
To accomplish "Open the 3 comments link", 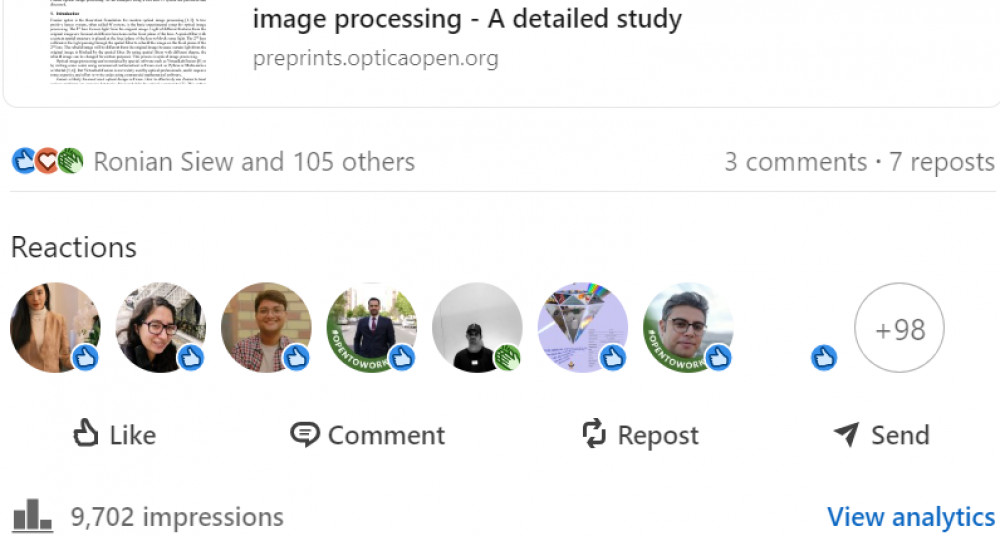I will click(795, 162).
